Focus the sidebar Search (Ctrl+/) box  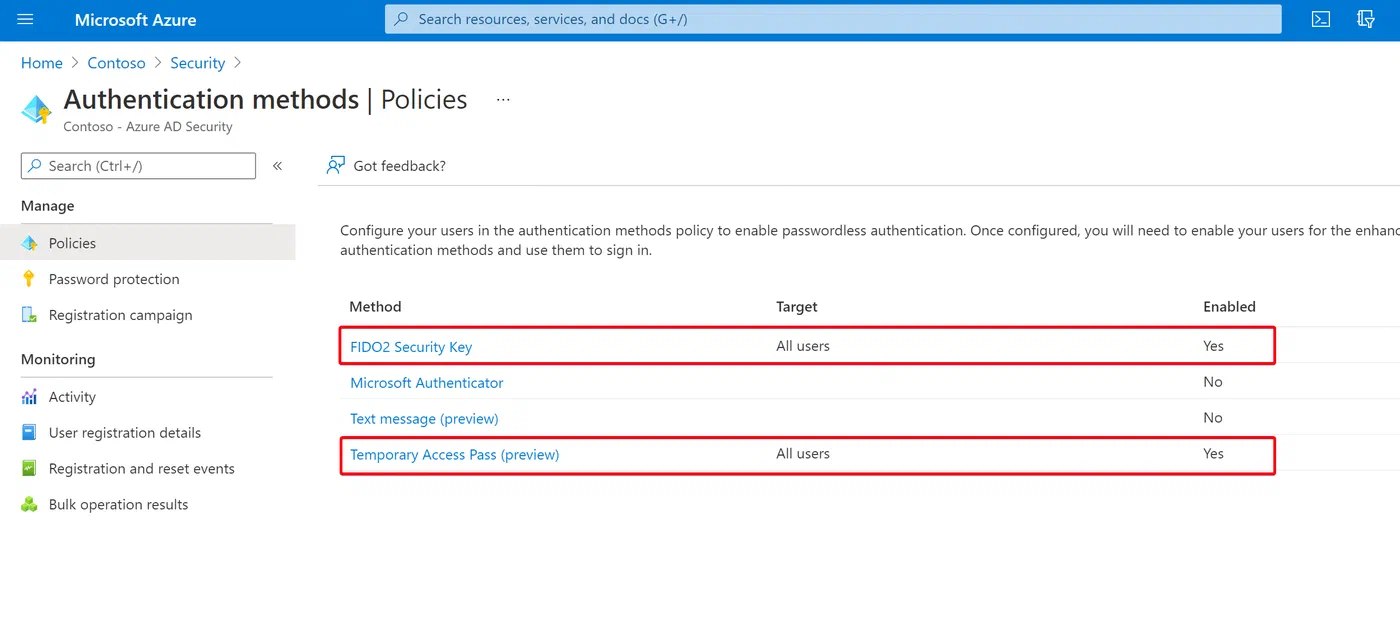[x=139, y=166]
